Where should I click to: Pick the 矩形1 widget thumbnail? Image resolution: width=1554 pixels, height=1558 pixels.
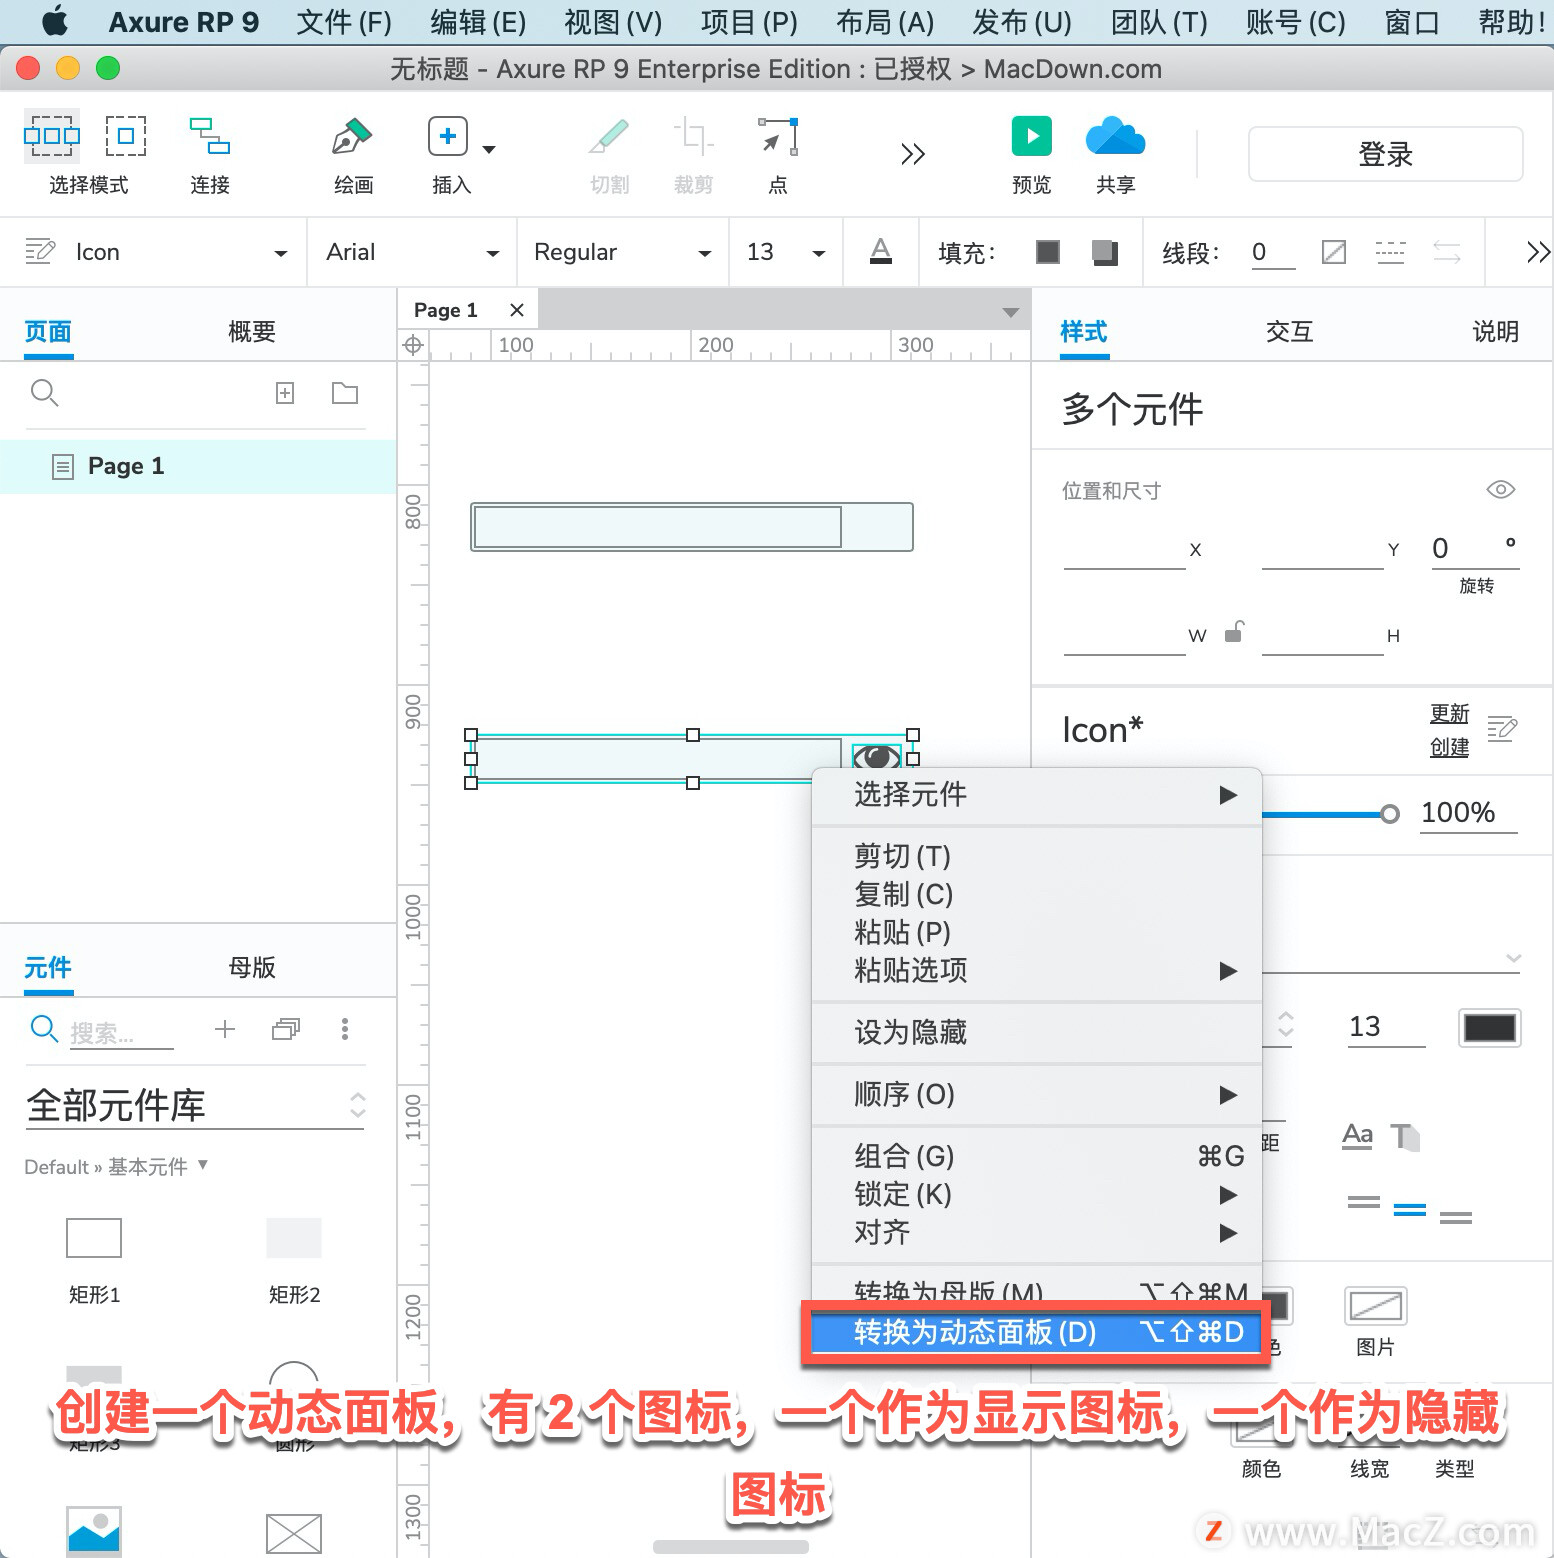pyautogui.click(x=94, y=1238)
